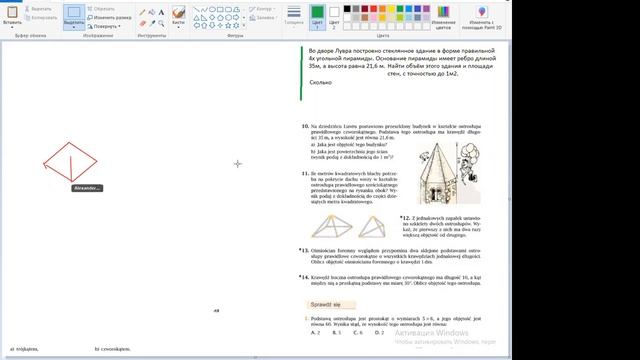
Task: Open the Кисти brushes dropdown arrow
Action: click(178, 27)
